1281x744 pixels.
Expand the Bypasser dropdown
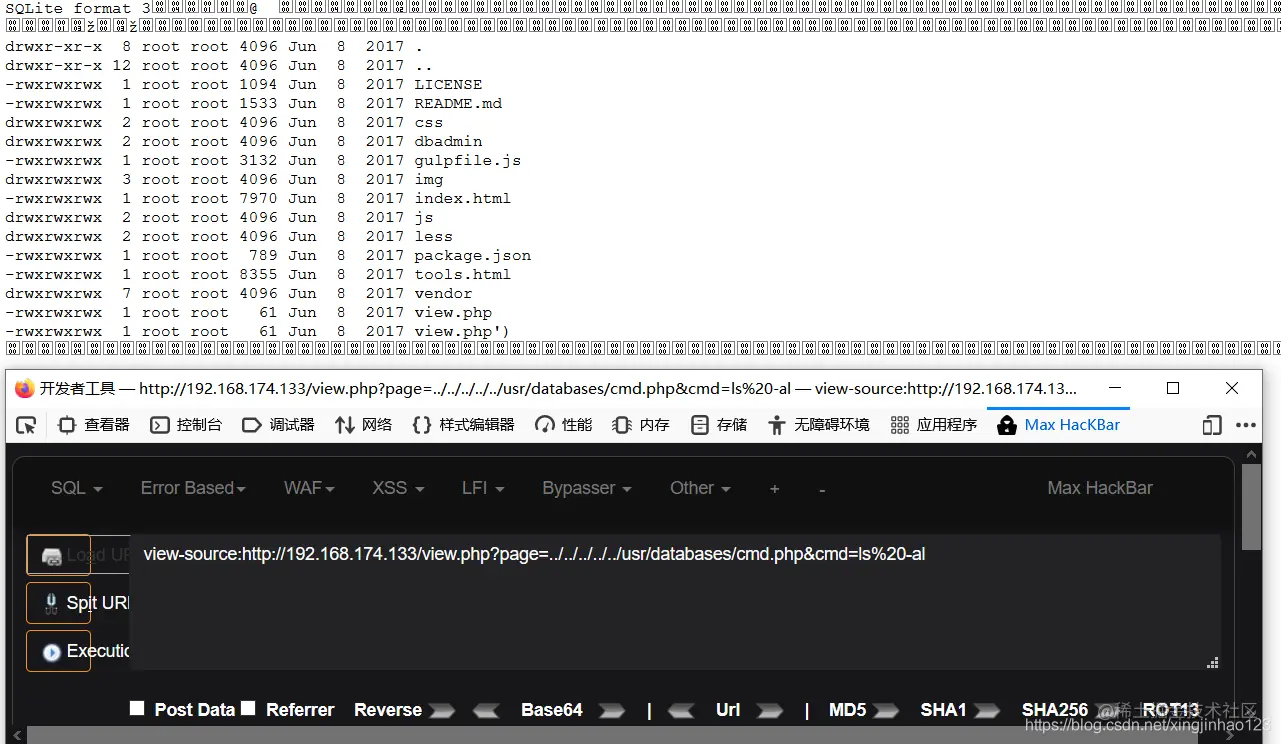(587, 488)
